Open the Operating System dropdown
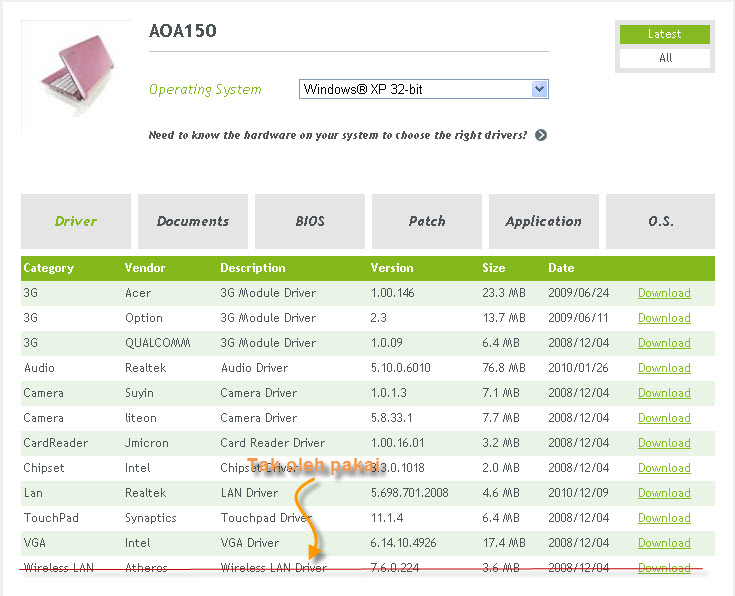735x596 pixels. [x=424, y=89]
